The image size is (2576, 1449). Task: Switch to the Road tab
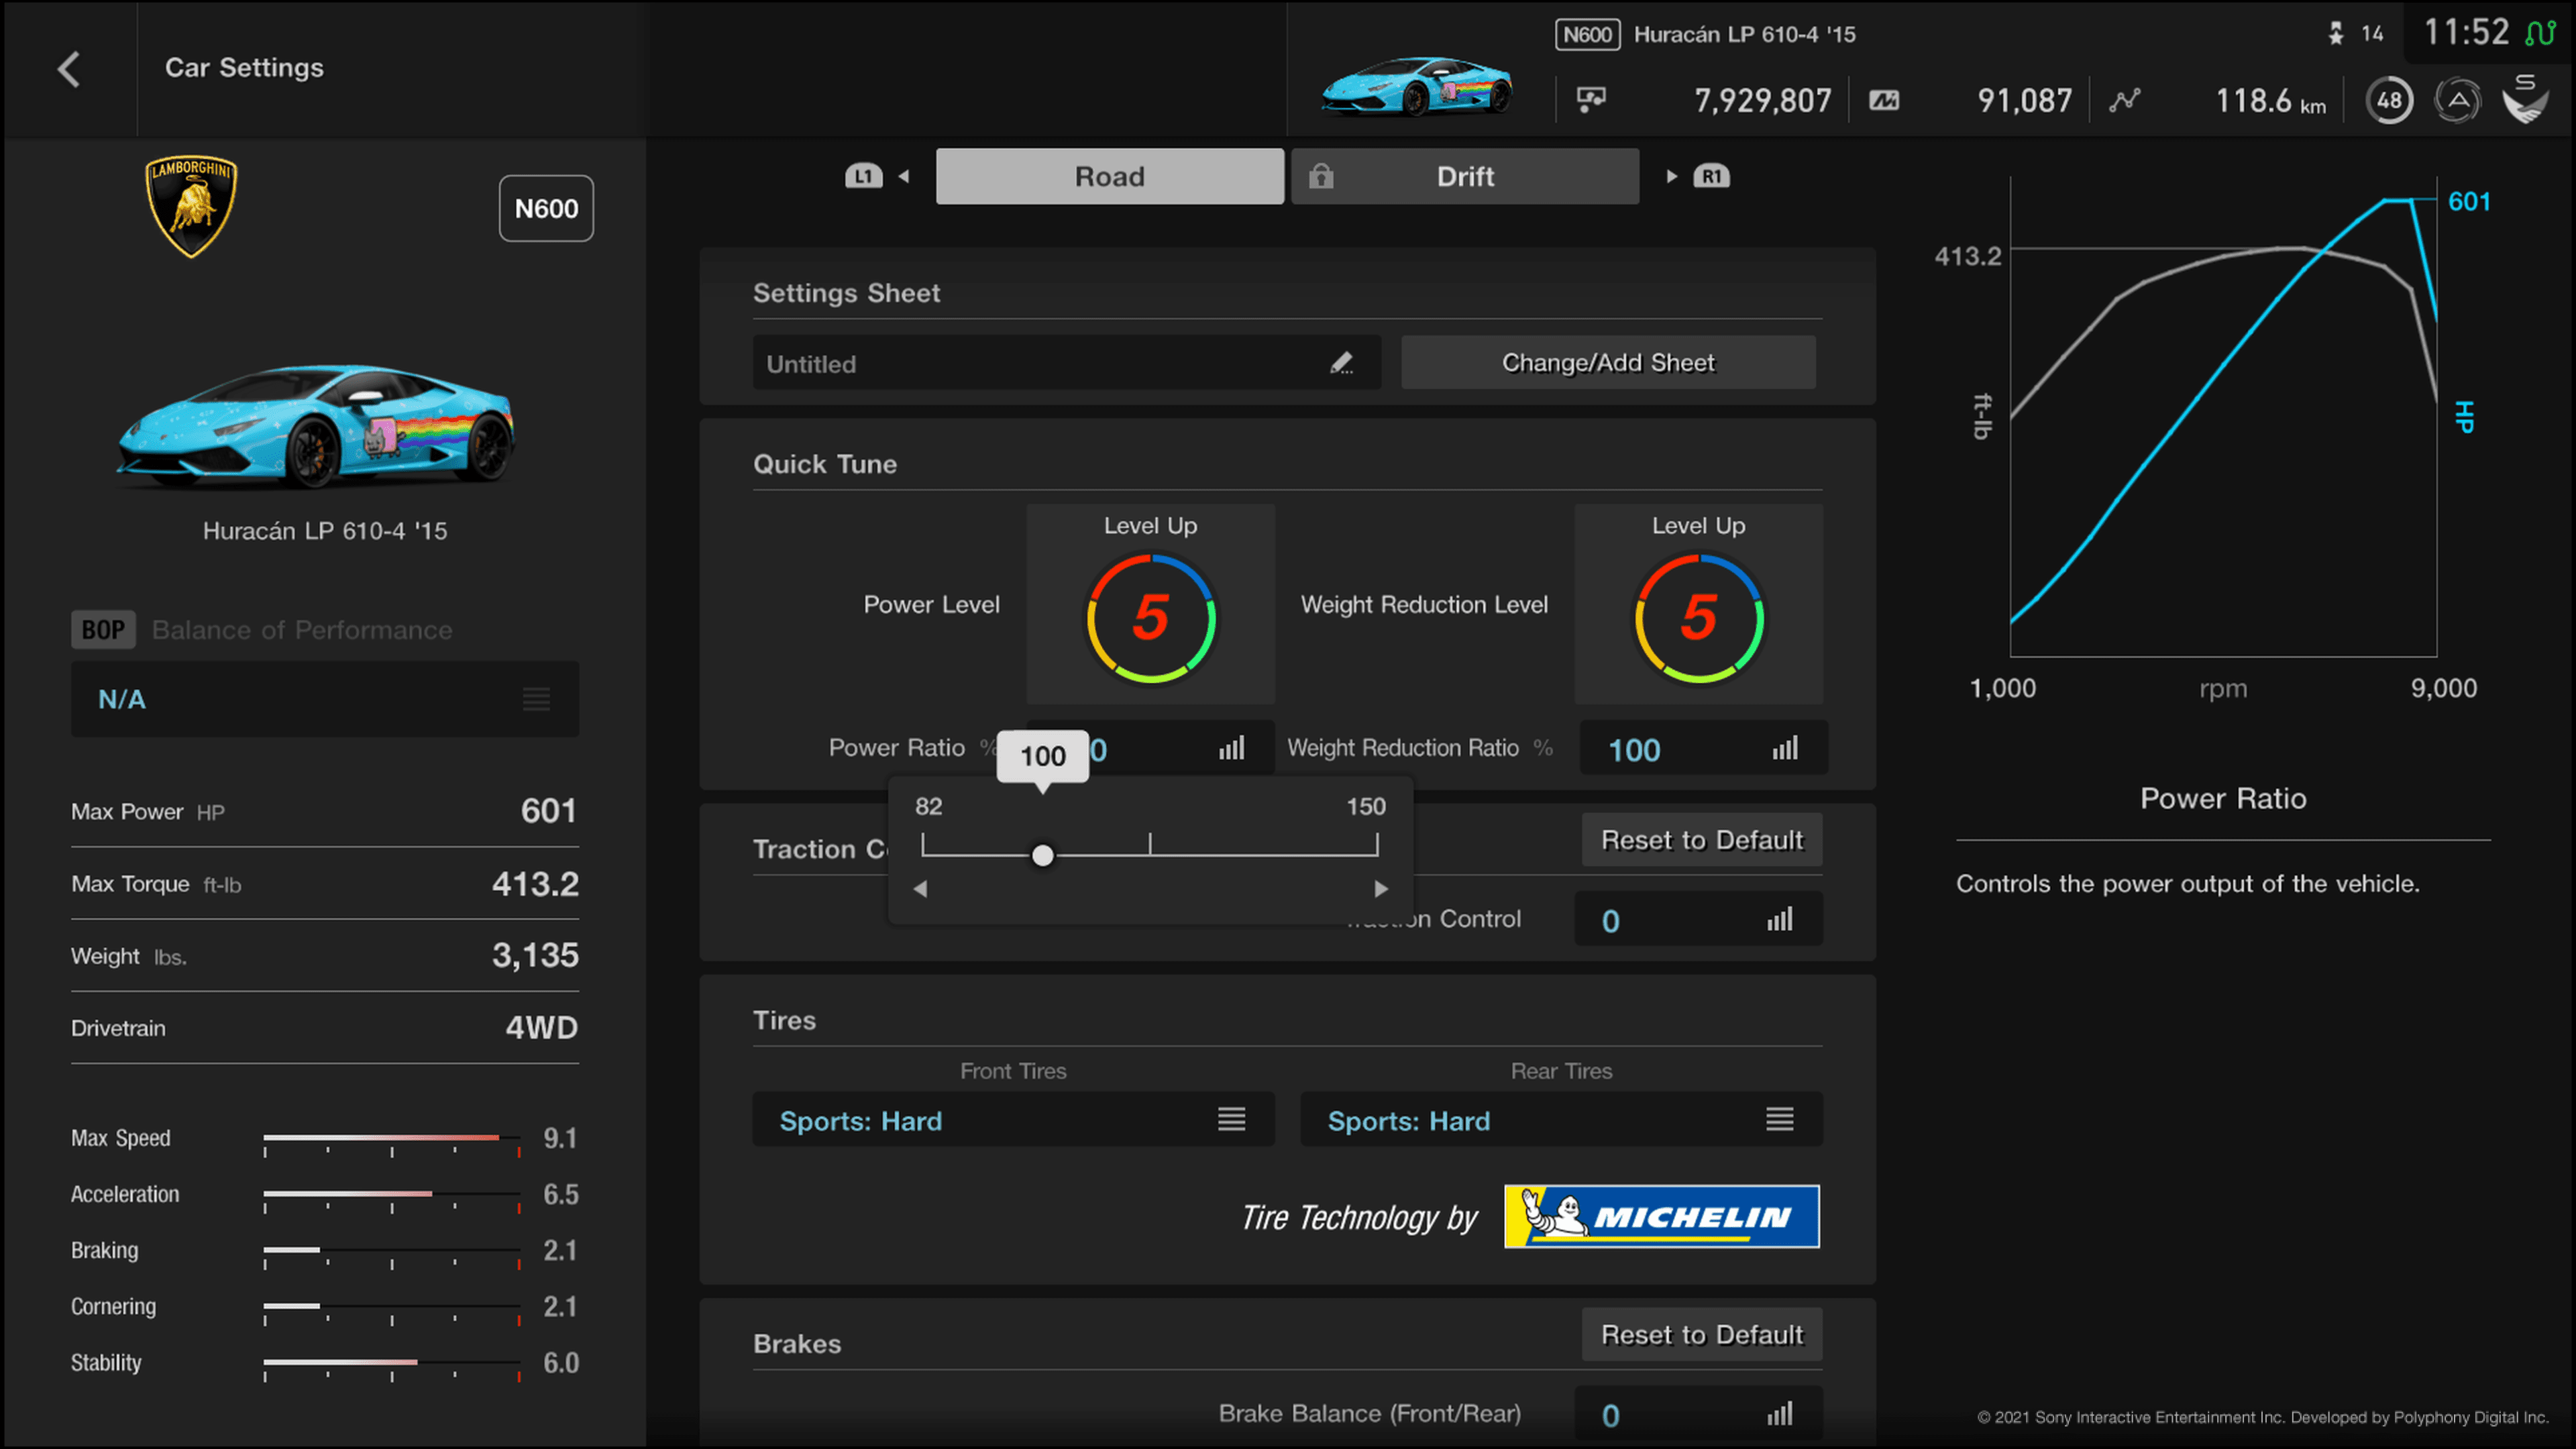coord(1109,176)
